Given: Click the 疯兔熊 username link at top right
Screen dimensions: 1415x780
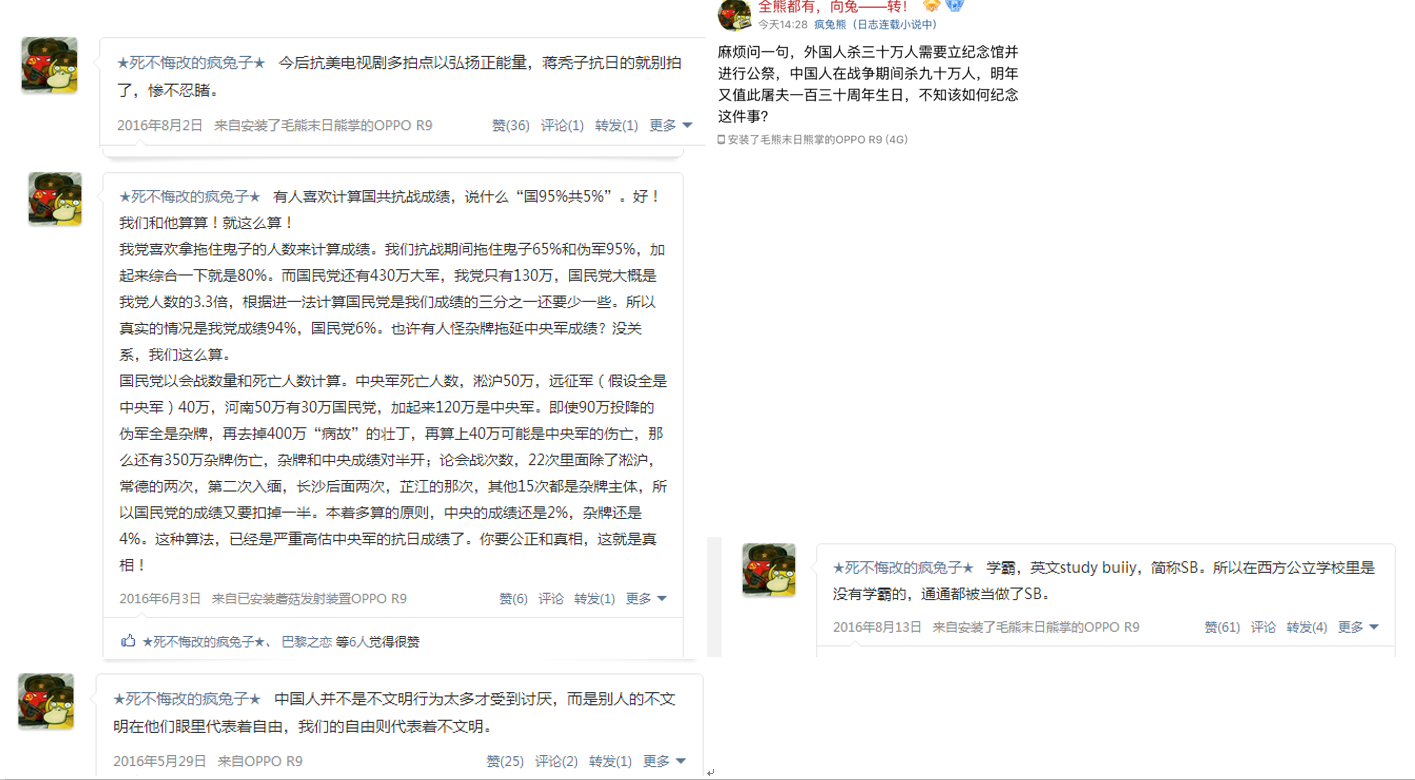Looking at the screenshot, I should pyautogui.click(x=830, y=24).
